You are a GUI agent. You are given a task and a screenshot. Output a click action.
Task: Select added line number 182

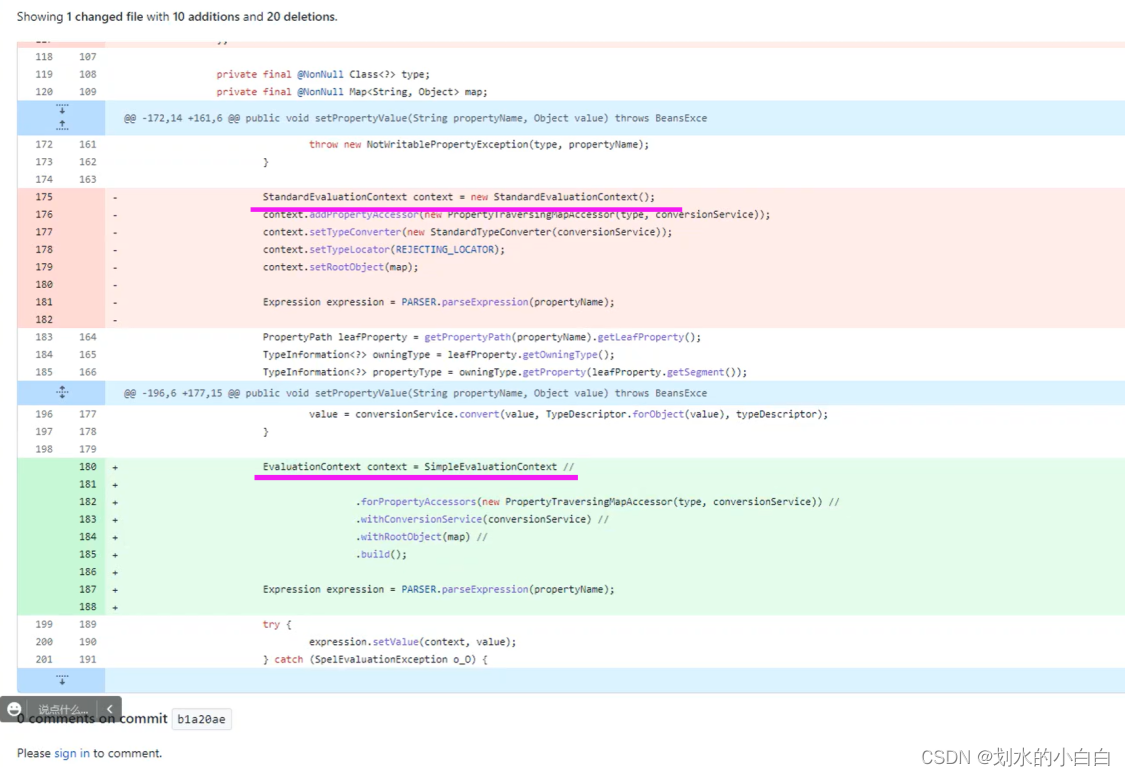pyautogui.click(x=88, y=502)
